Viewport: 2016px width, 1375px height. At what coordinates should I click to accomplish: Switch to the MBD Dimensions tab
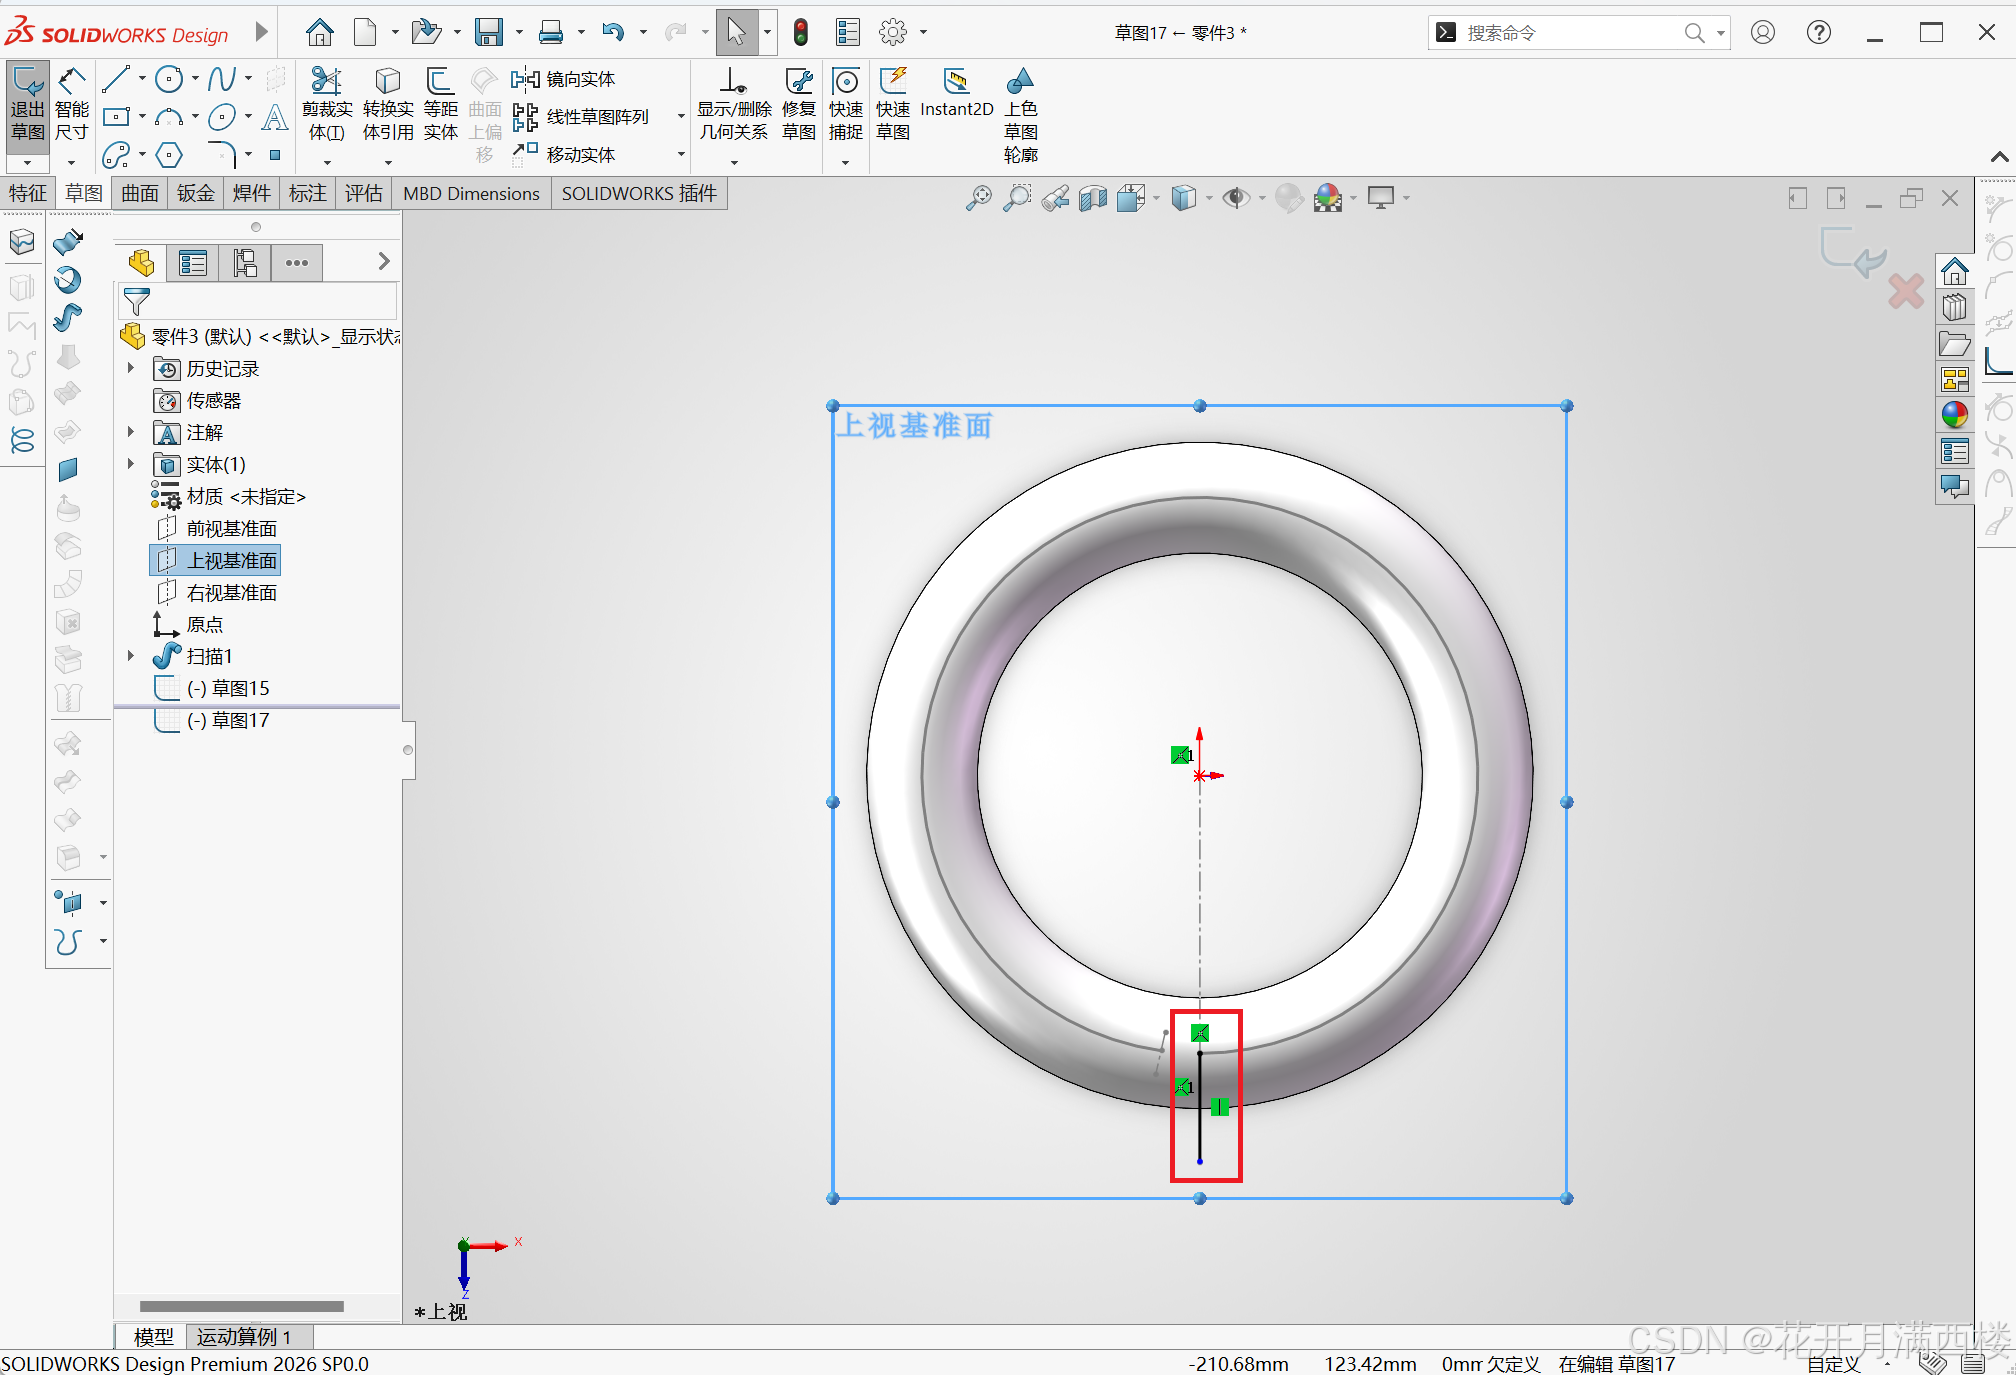coord(471,193)
